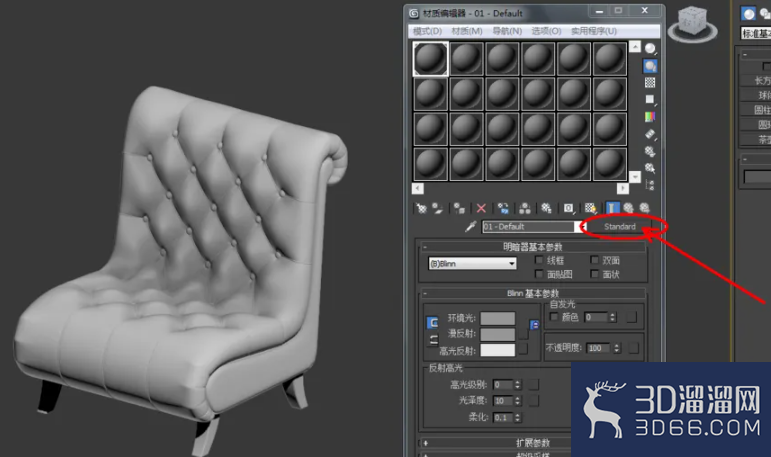Enable the 双面 two-sided checkbox
This screenshot has width=771, height=457.
pos(594,260)
